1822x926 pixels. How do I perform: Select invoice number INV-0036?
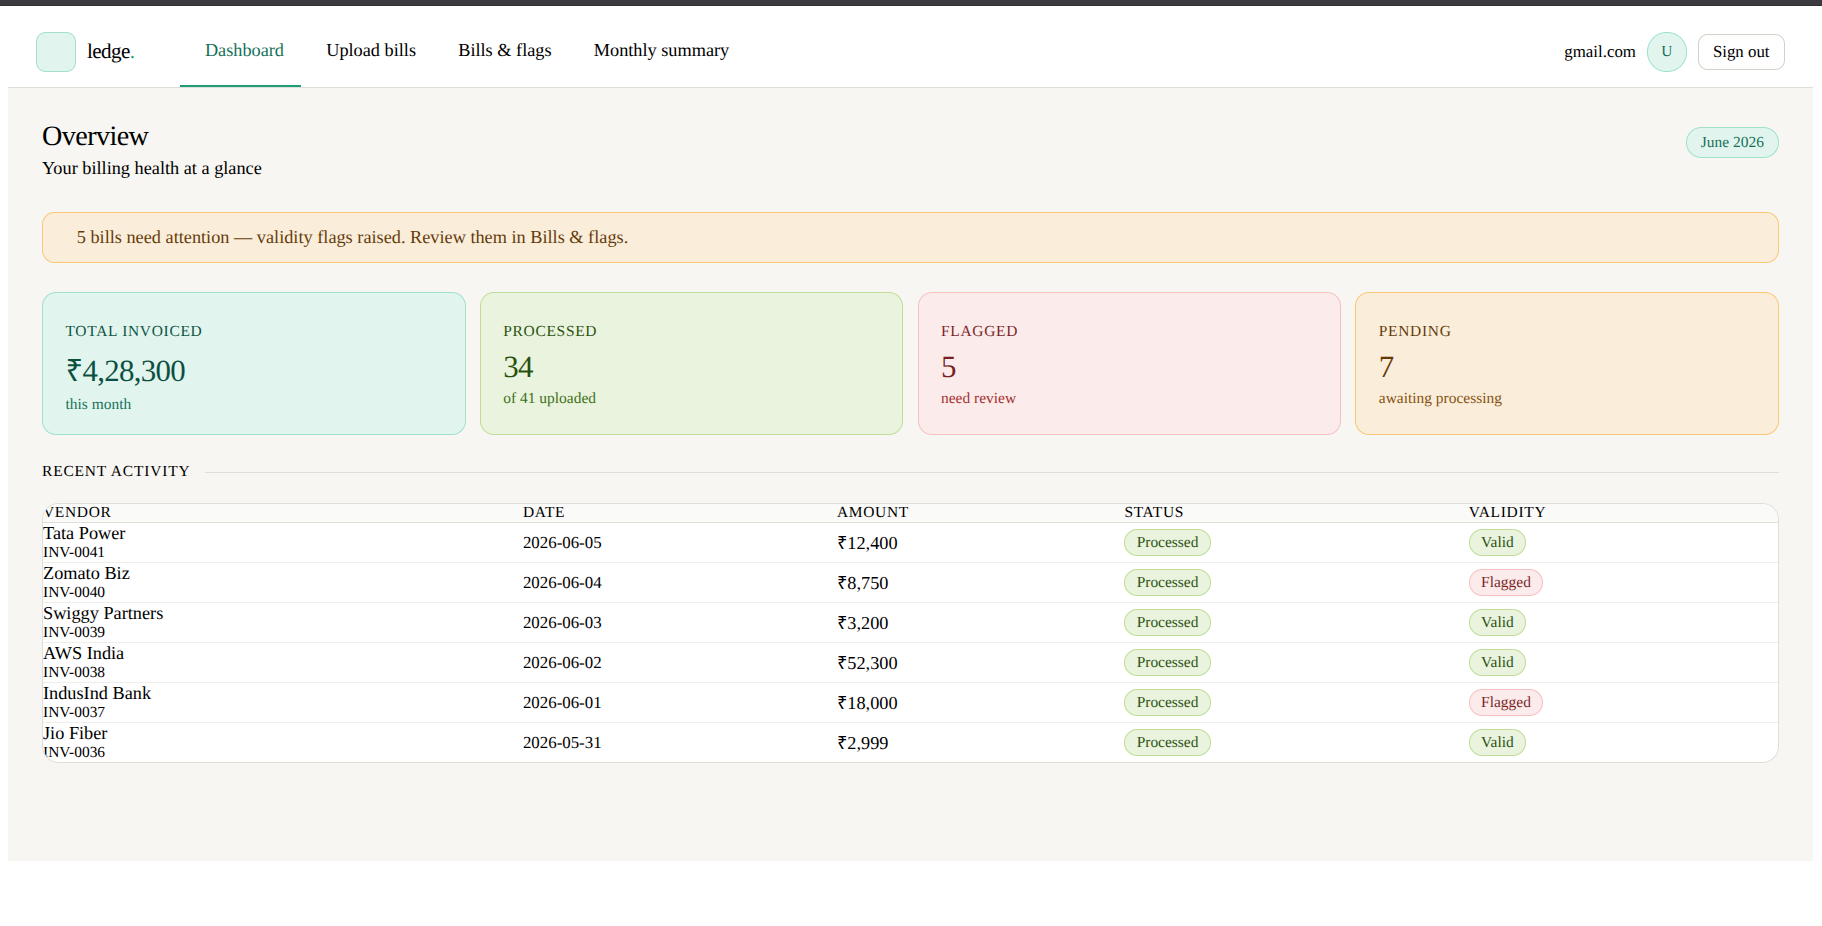74,752
